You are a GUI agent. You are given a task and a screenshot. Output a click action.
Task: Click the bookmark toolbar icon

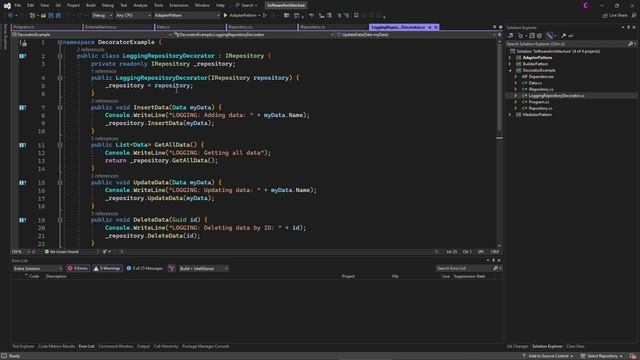tap(356, 15)
